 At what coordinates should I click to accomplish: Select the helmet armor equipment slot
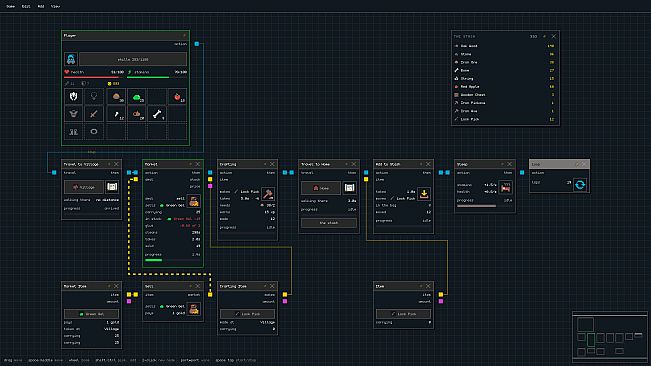(73, 97)
